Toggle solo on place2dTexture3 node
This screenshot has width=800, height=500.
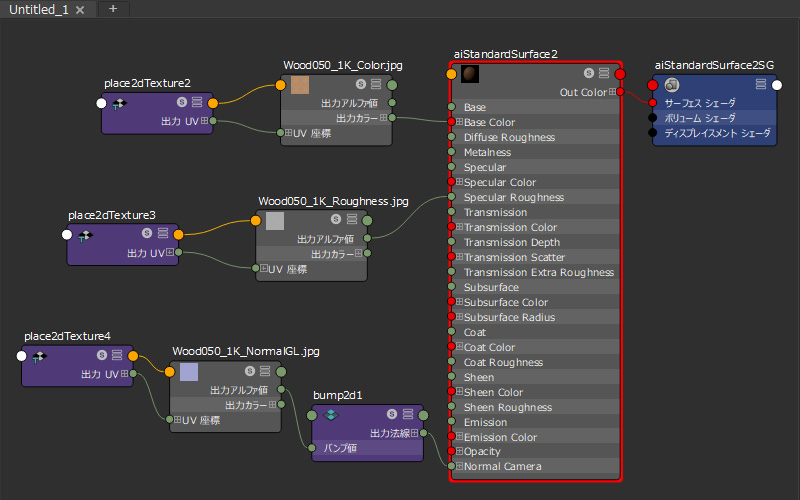tap(146, 235)
